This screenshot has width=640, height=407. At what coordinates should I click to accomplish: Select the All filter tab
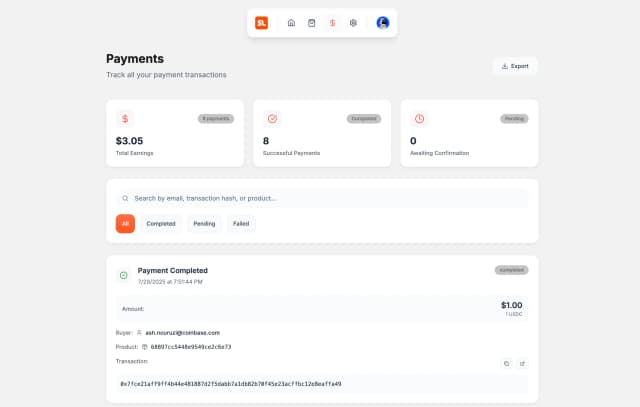point(125,224)
